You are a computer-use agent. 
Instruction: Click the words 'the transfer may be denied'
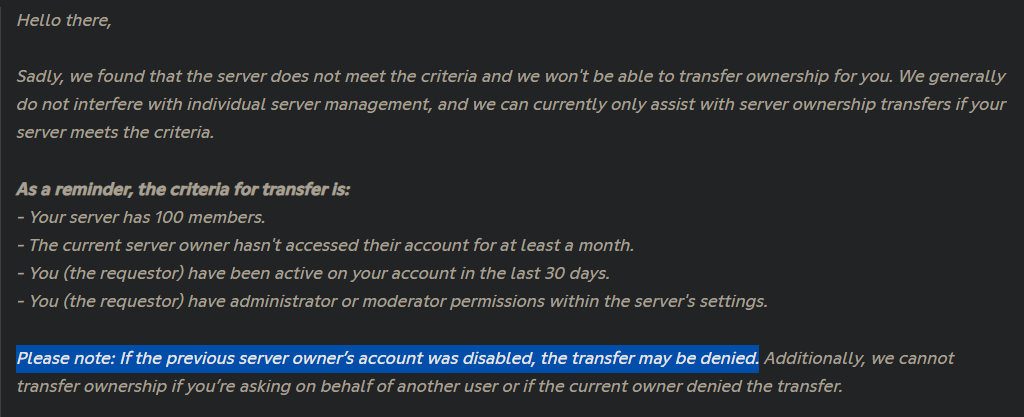(650, 358)
